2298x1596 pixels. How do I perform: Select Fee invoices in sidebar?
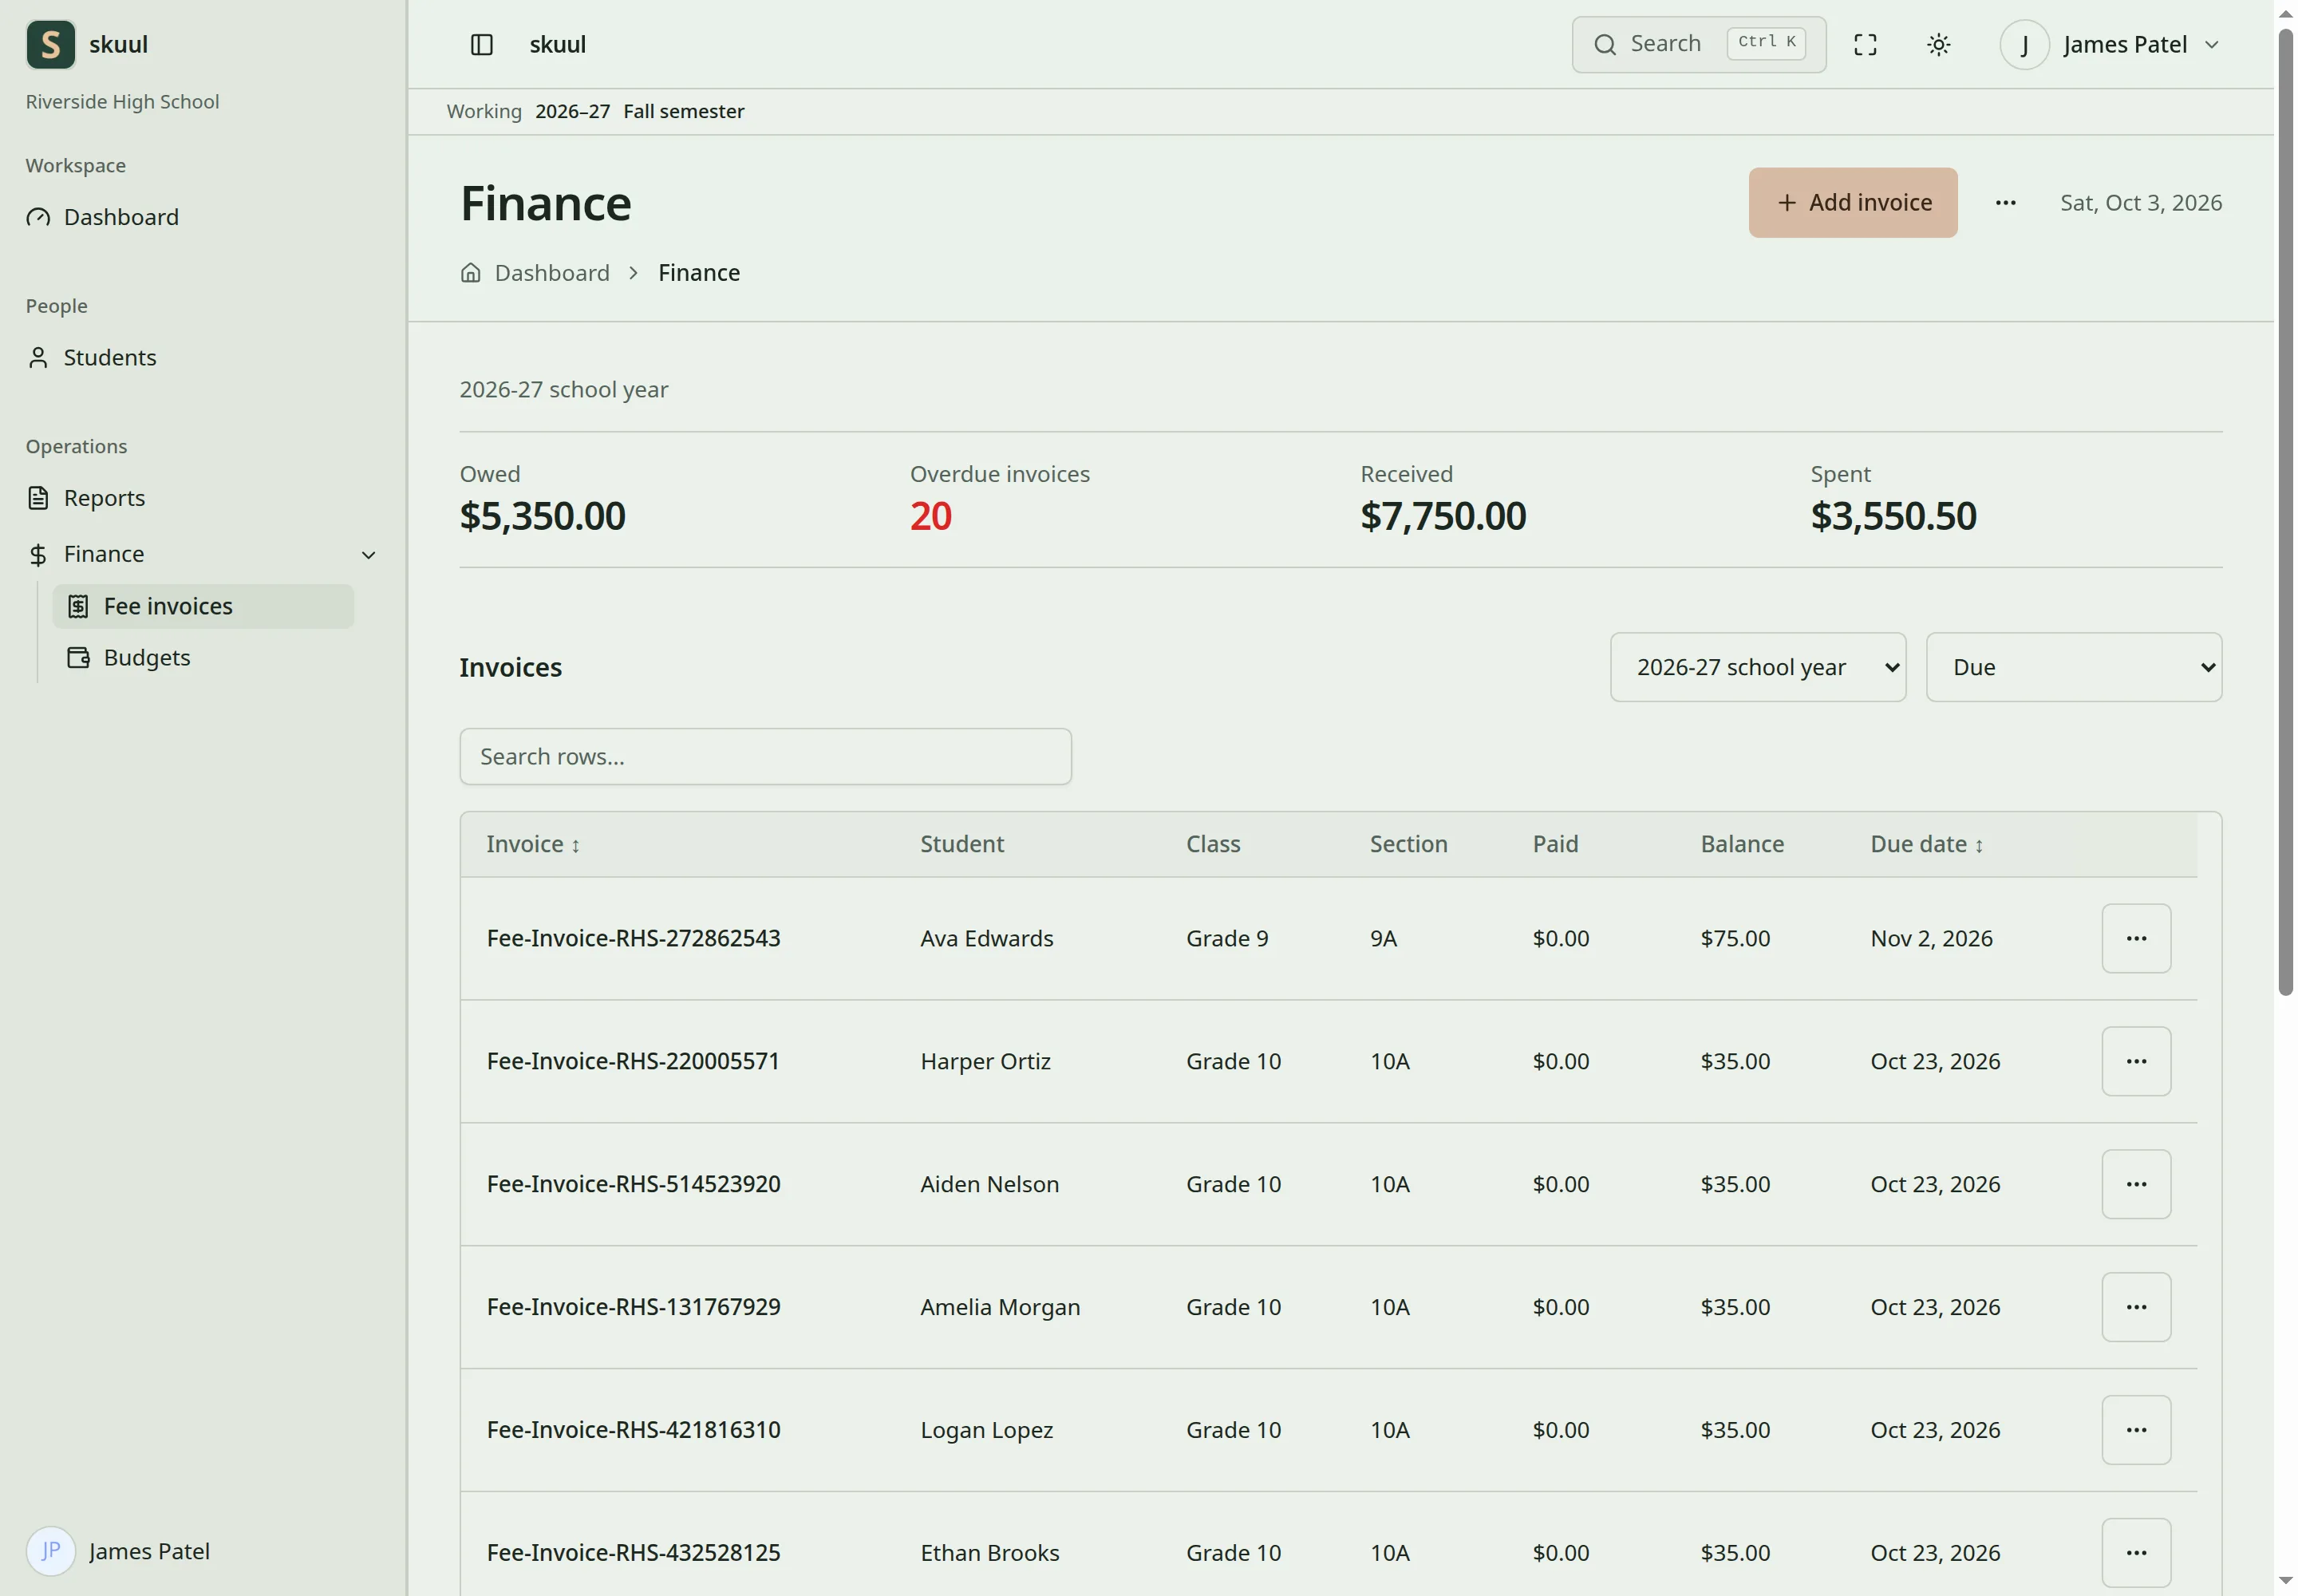click(x=203, y=606)
